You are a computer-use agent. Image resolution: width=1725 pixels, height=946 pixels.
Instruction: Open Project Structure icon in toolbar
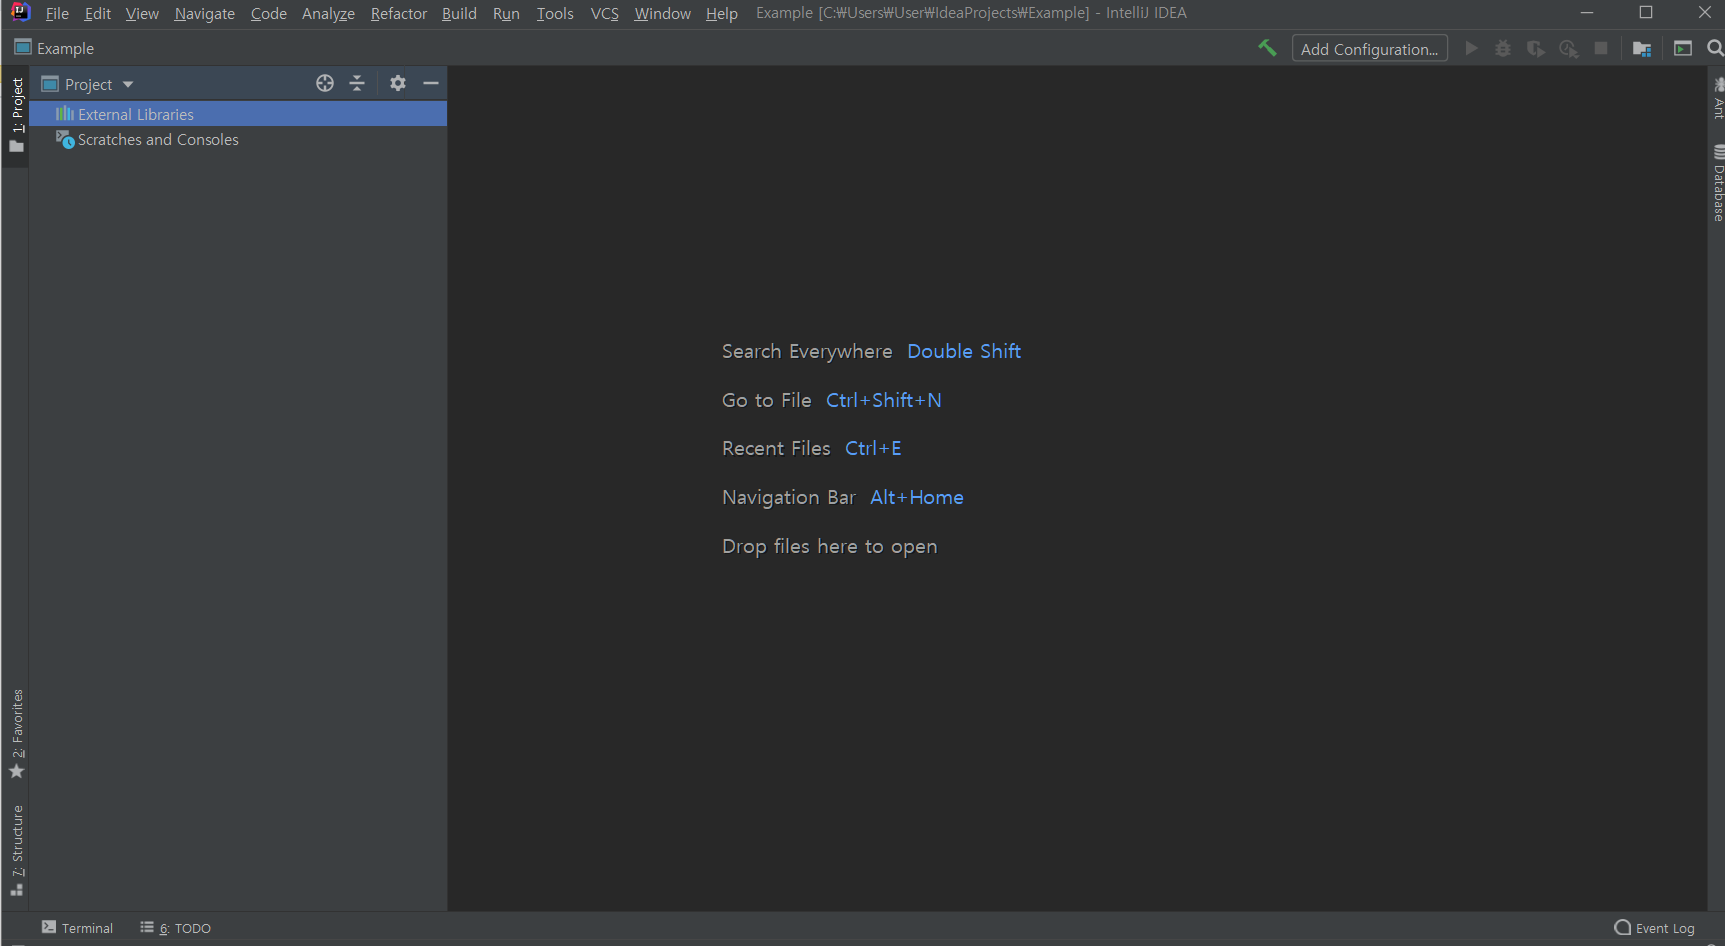pyautogui.click(x=1642, y=48)
